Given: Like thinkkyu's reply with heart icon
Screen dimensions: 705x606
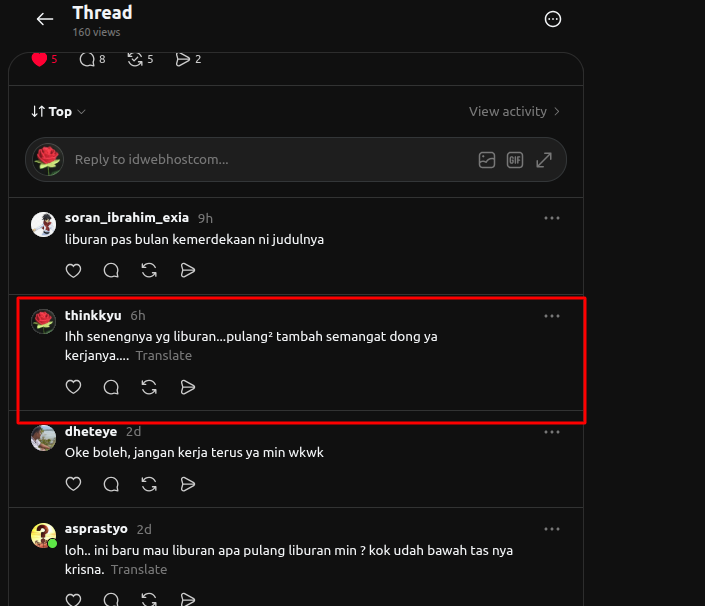Looking at the screenshot, I should 73,387.
